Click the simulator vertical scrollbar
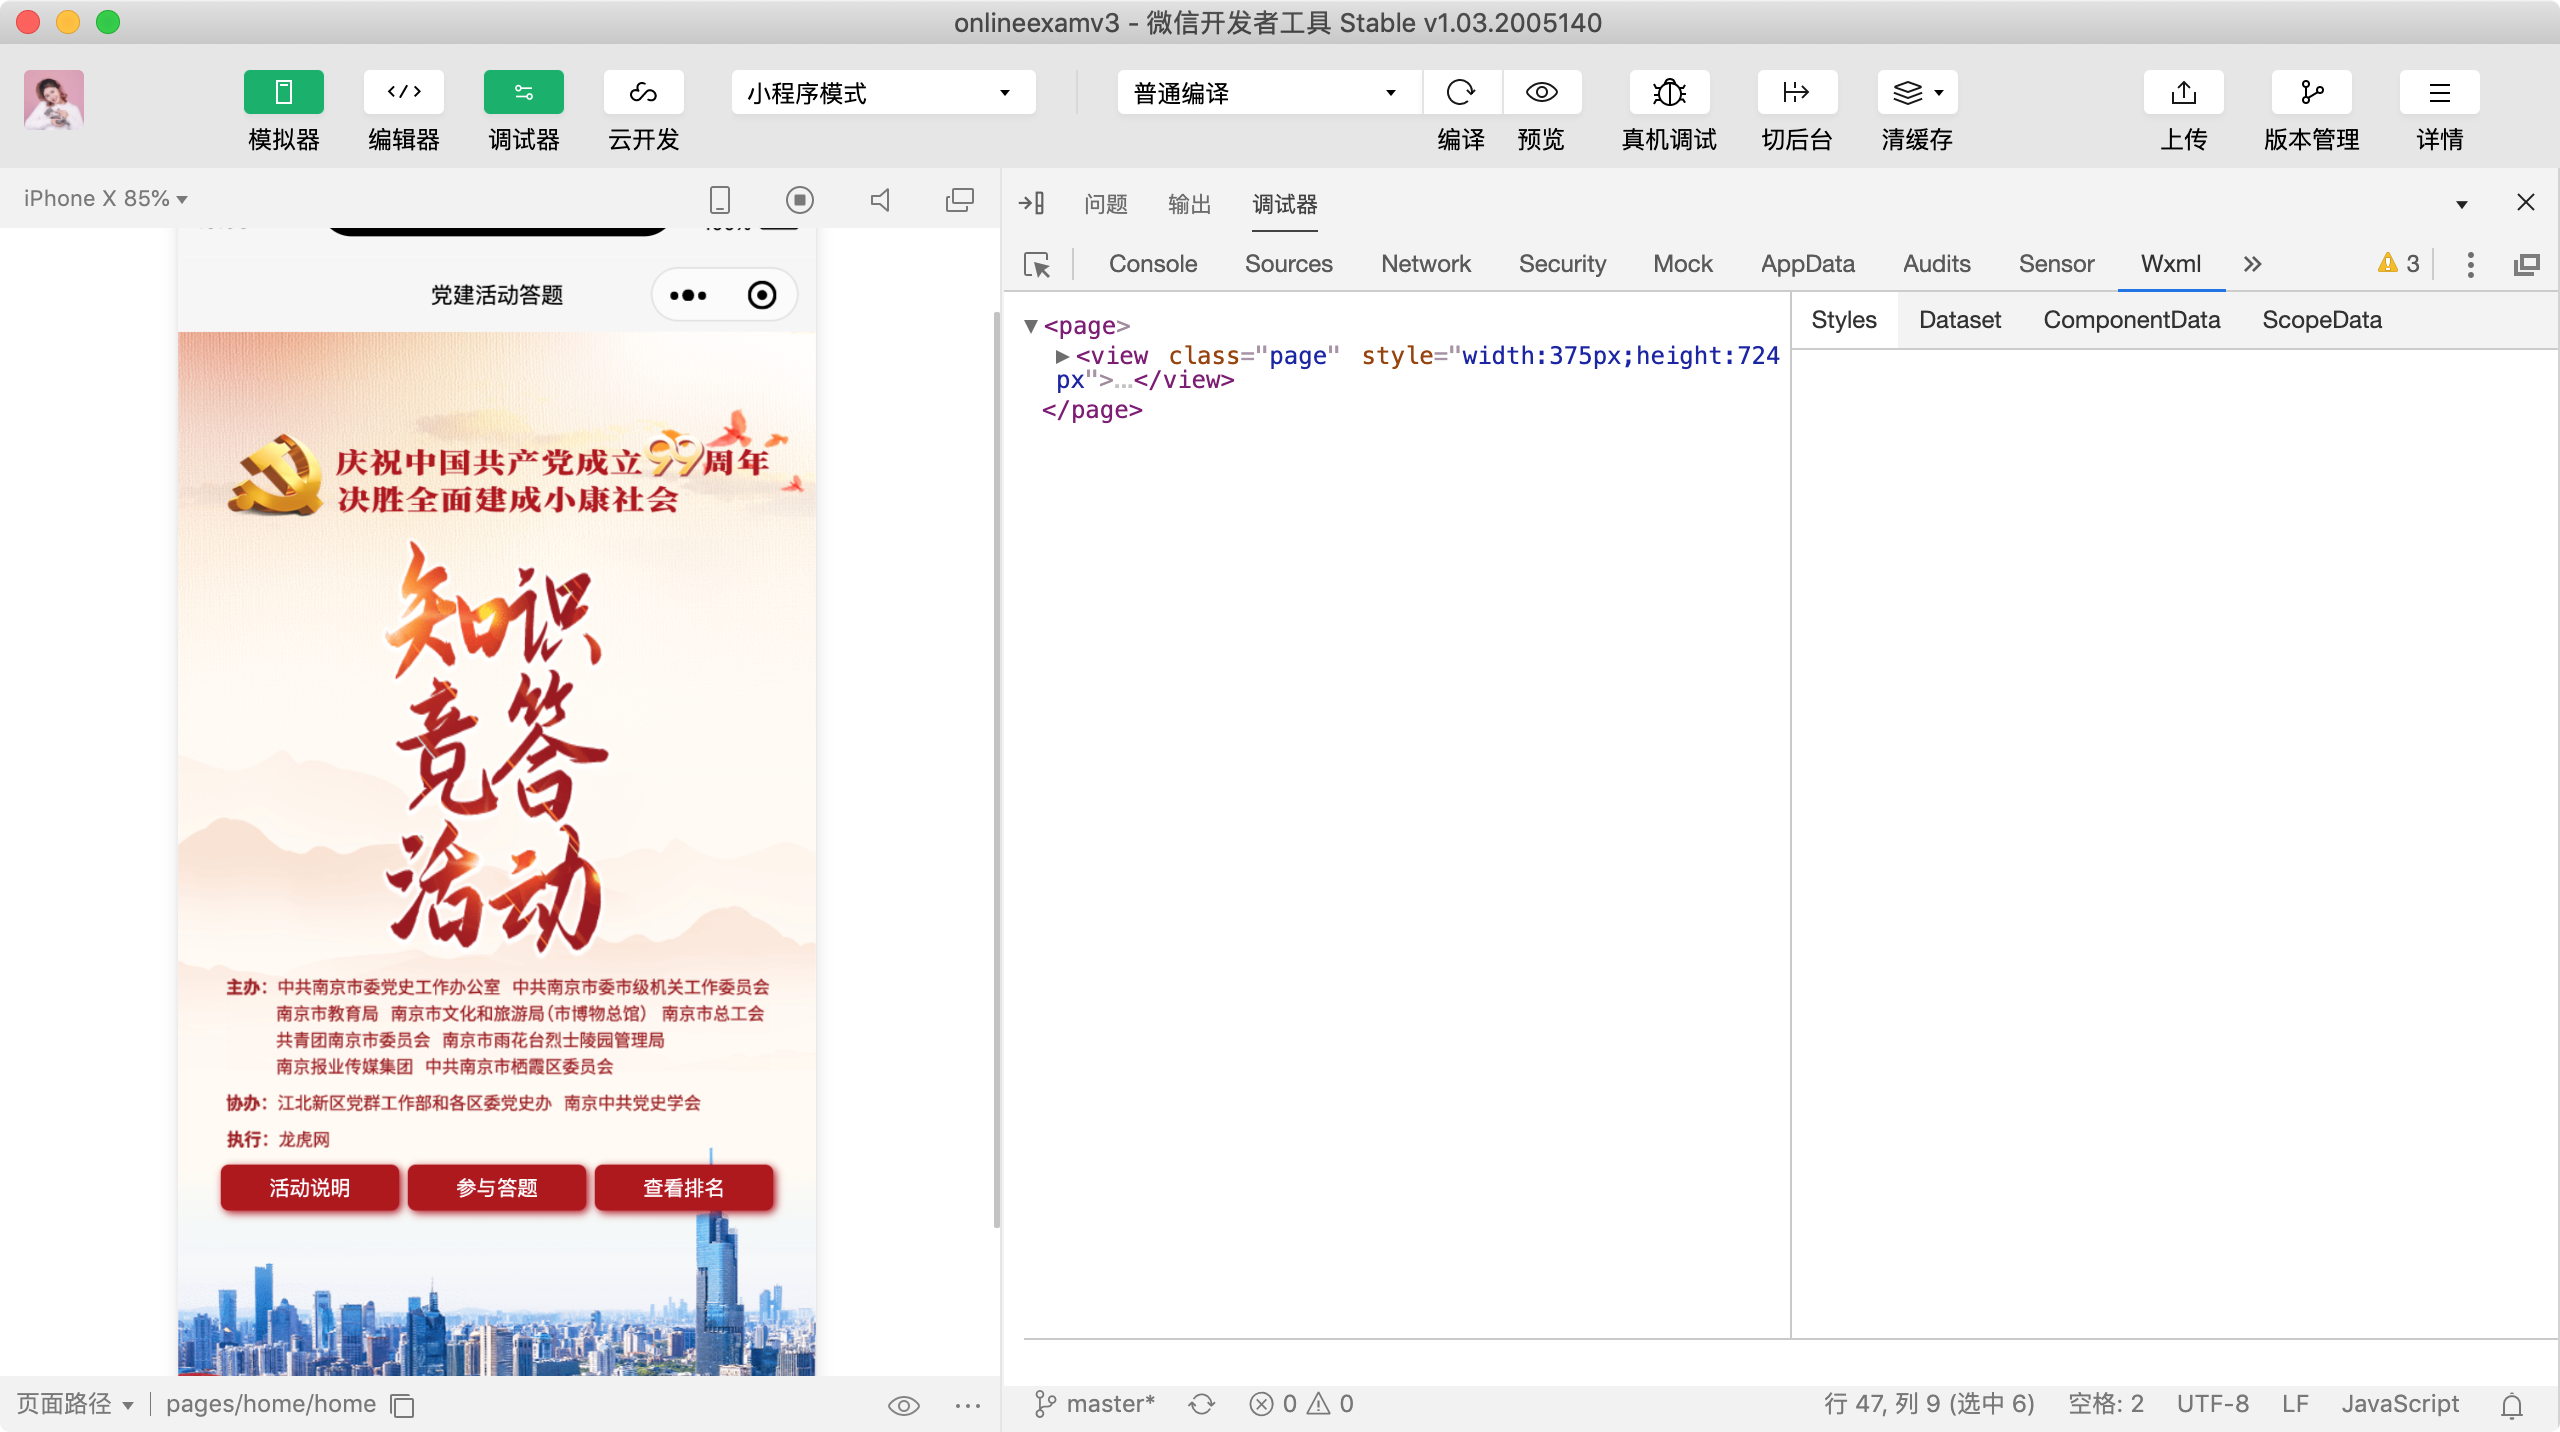 (x=996, y=770)
